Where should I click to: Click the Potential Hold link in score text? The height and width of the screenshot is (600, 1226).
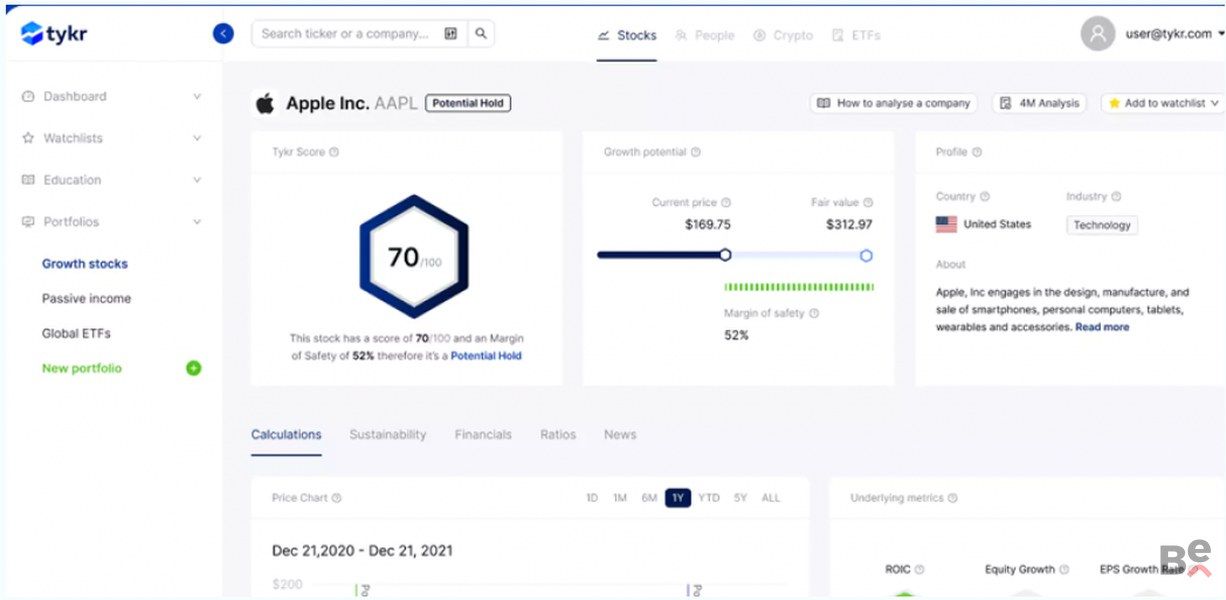[486, 356]
